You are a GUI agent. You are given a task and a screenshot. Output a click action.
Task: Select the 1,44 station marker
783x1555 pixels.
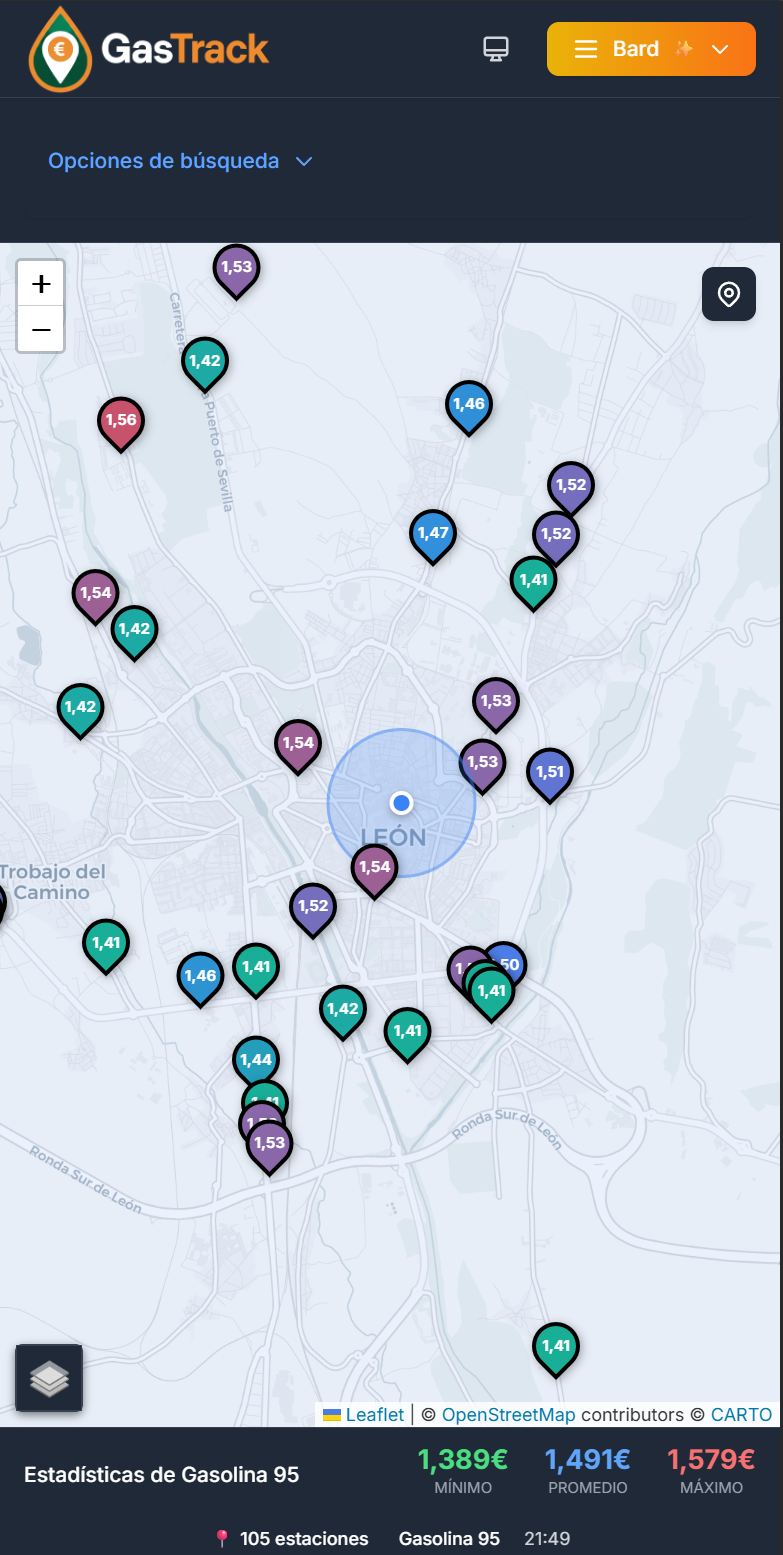point(256,1059)
